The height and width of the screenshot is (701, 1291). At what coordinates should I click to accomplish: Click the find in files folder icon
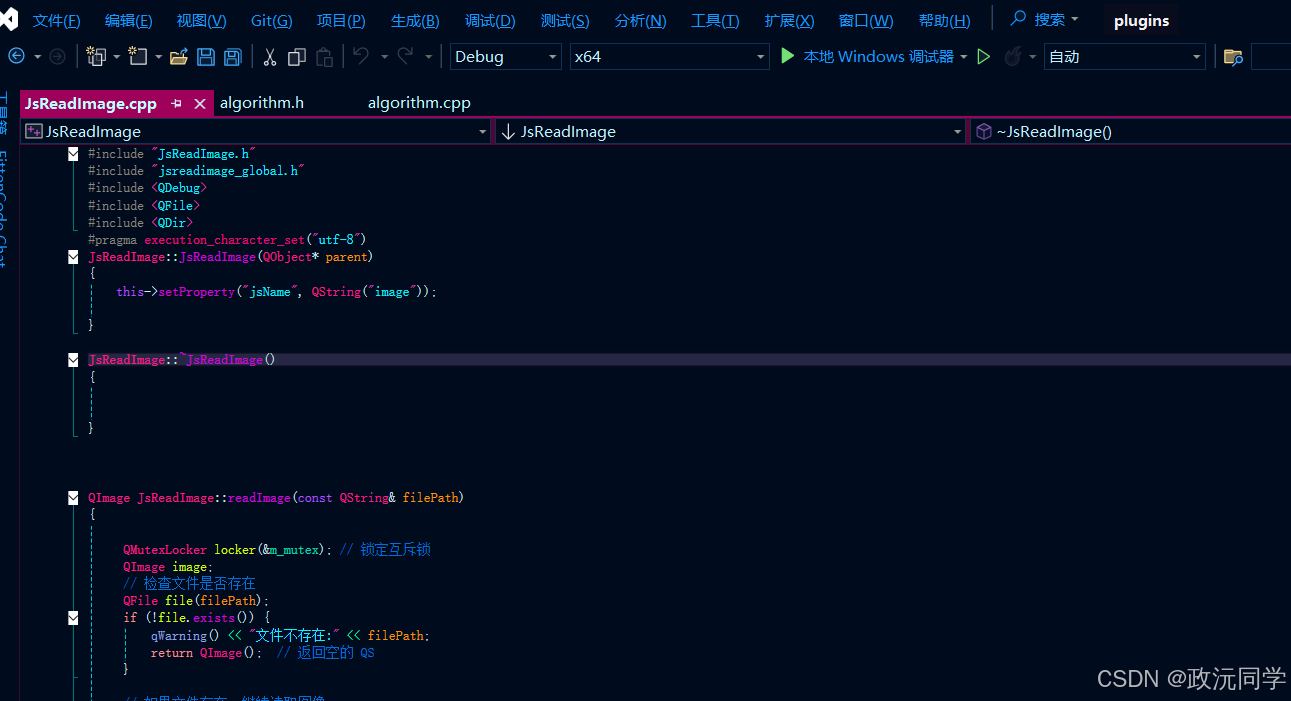(x=1233, y=57)
